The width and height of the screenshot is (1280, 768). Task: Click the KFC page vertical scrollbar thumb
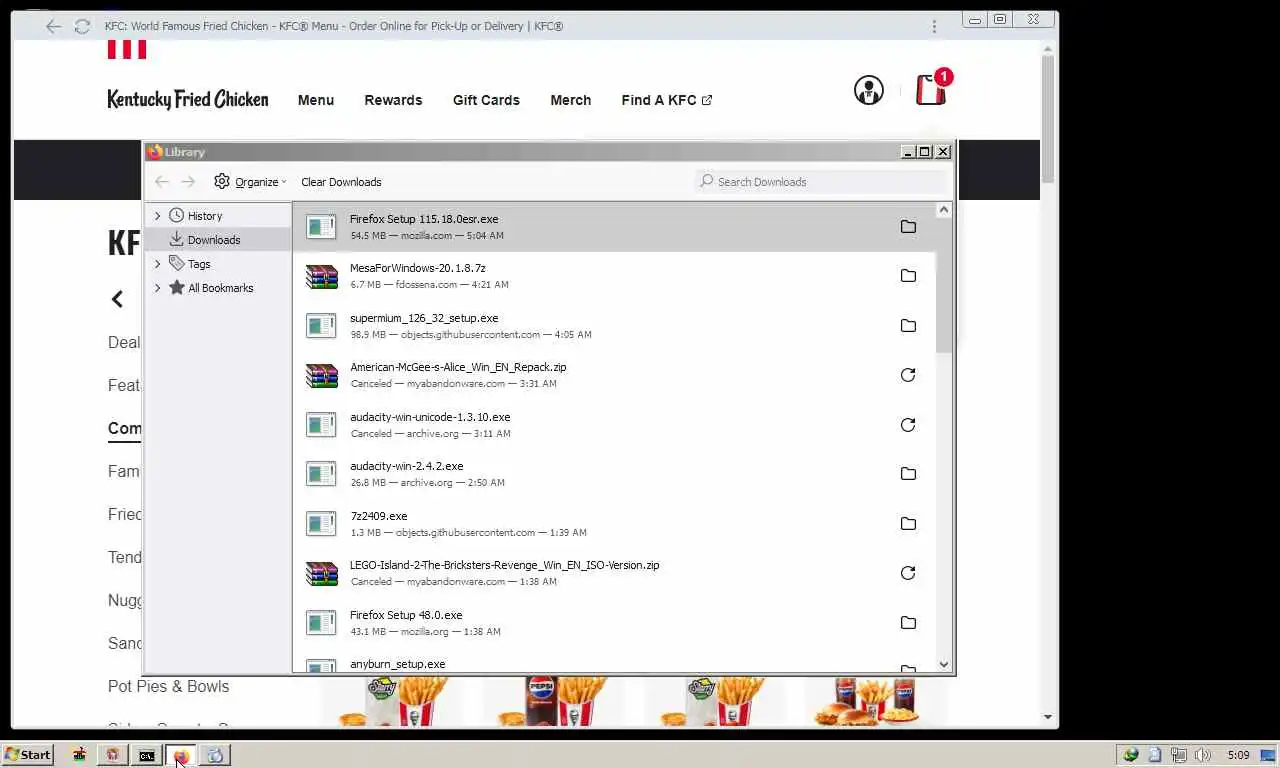pyautogui.click(x=1048, y=118)
